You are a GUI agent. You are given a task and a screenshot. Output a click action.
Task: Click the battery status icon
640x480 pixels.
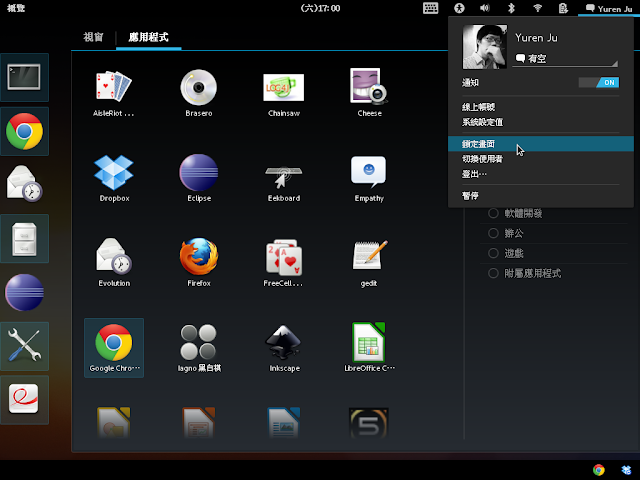click(x=563, y=8)
